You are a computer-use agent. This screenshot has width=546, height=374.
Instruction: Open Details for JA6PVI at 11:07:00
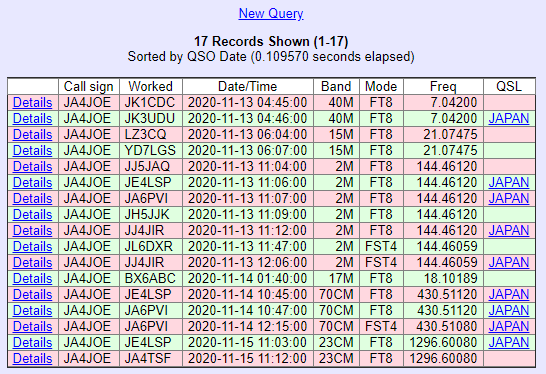32,198
